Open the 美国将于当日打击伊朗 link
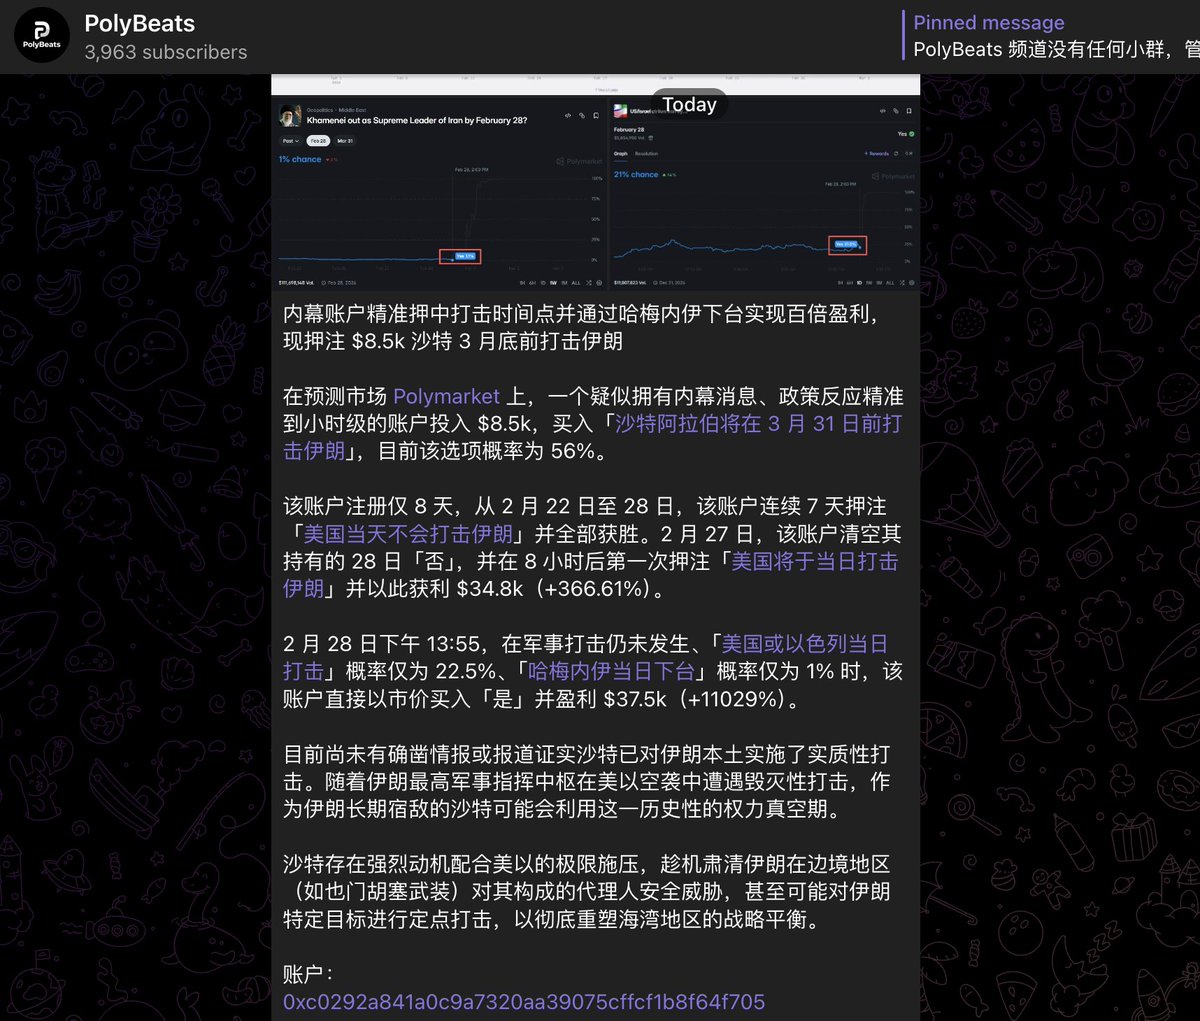The height and width of the screenshot is (1021, 1200). [x=590, y=575]
